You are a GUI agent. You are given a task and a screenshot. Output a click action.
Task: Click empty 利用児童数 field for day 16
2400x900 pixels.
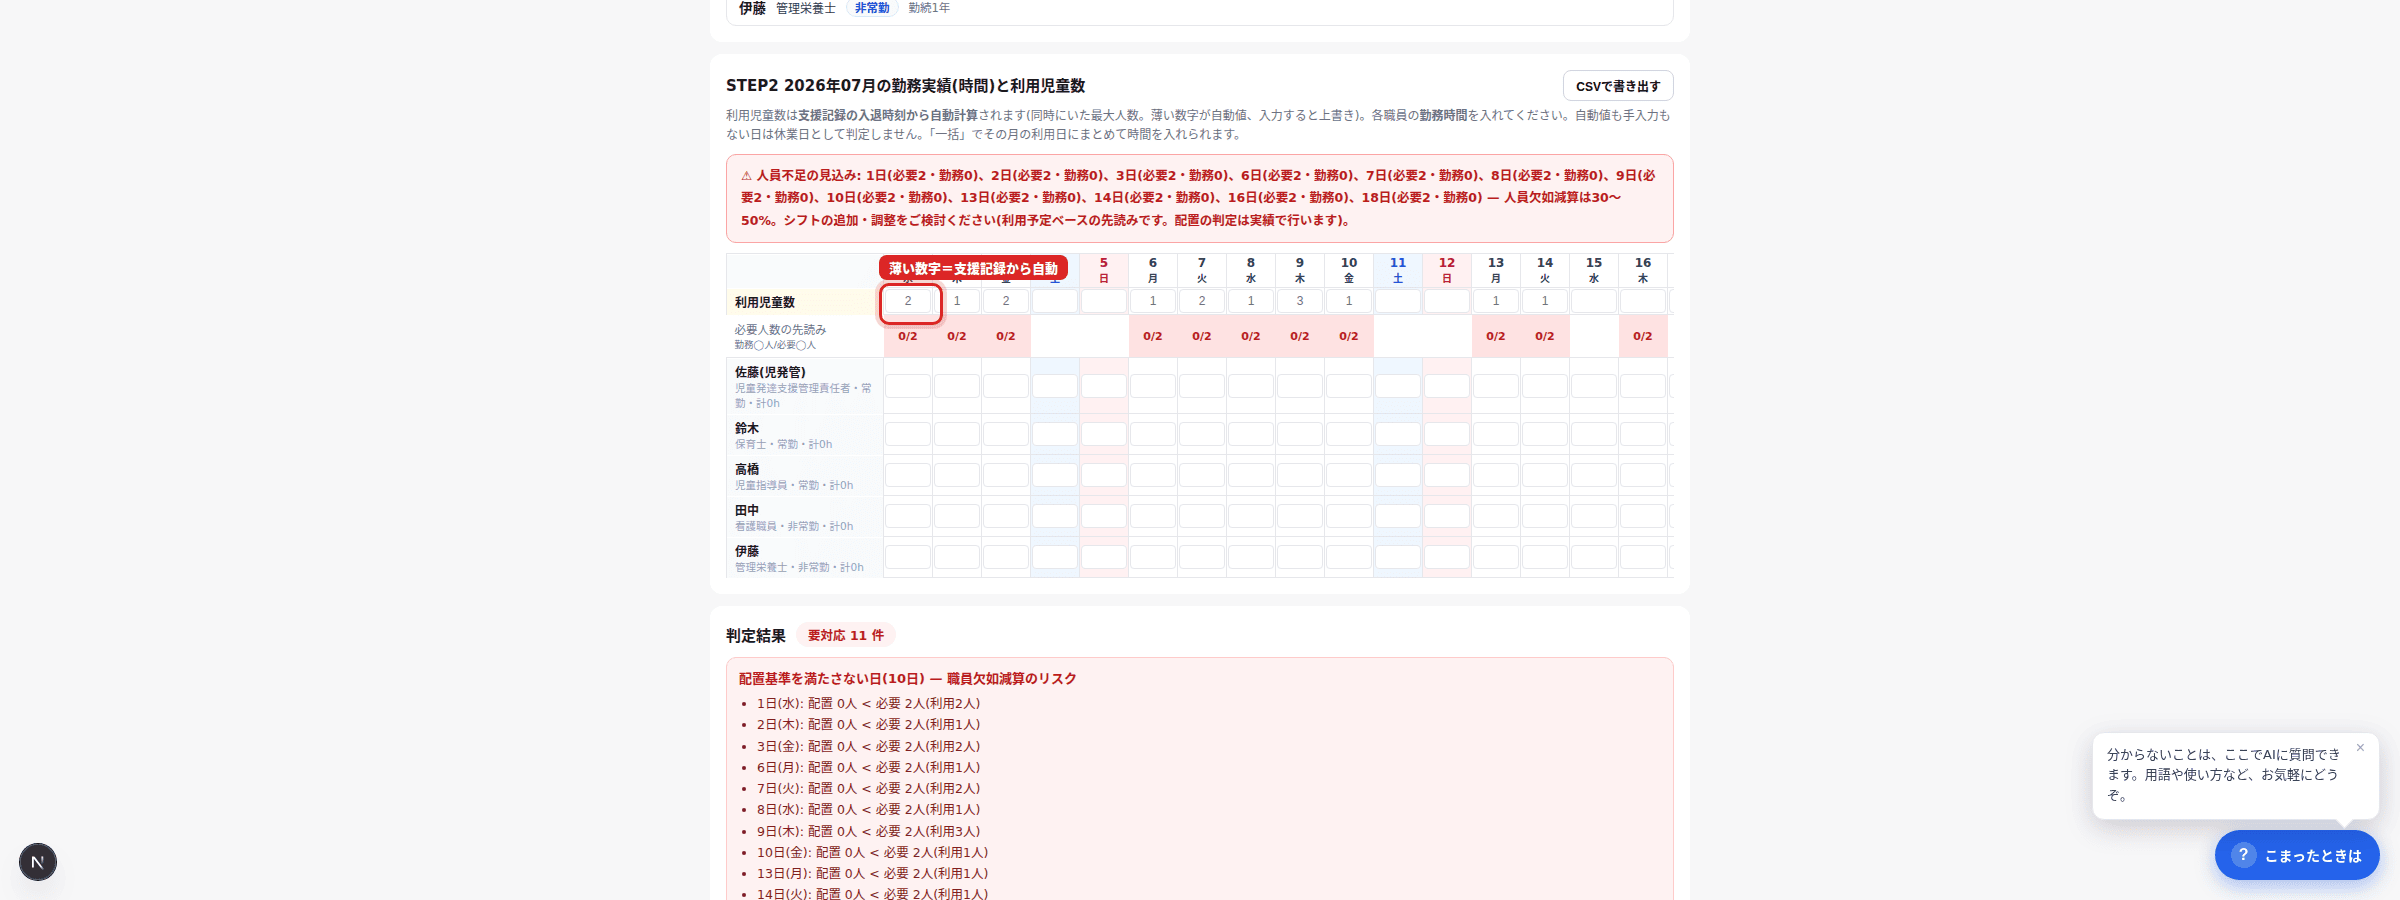pyautogui.click(x=1643, y=301)
